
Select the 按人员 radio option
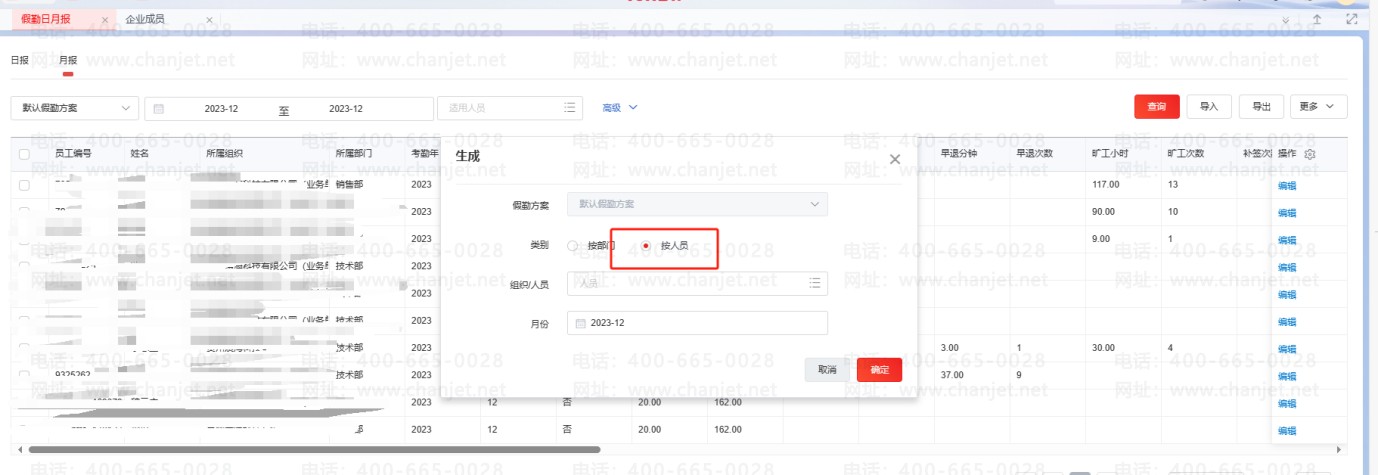click(646, 245)
